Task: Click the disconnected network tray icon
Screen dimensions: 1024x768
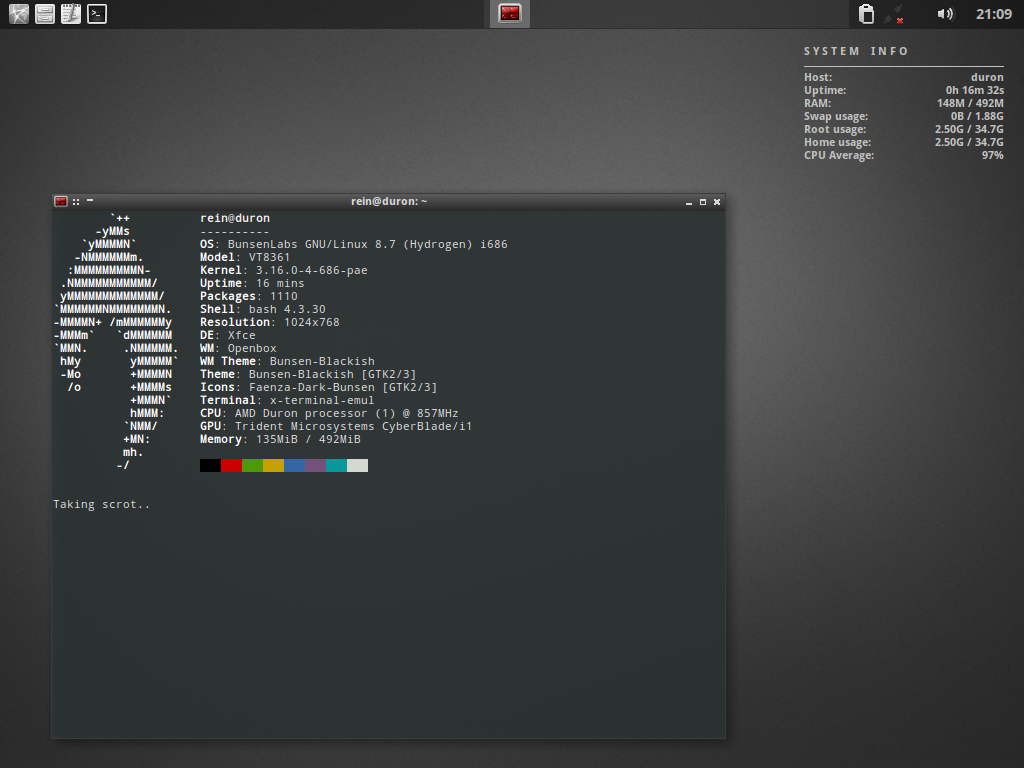Action: coord(894,14)
